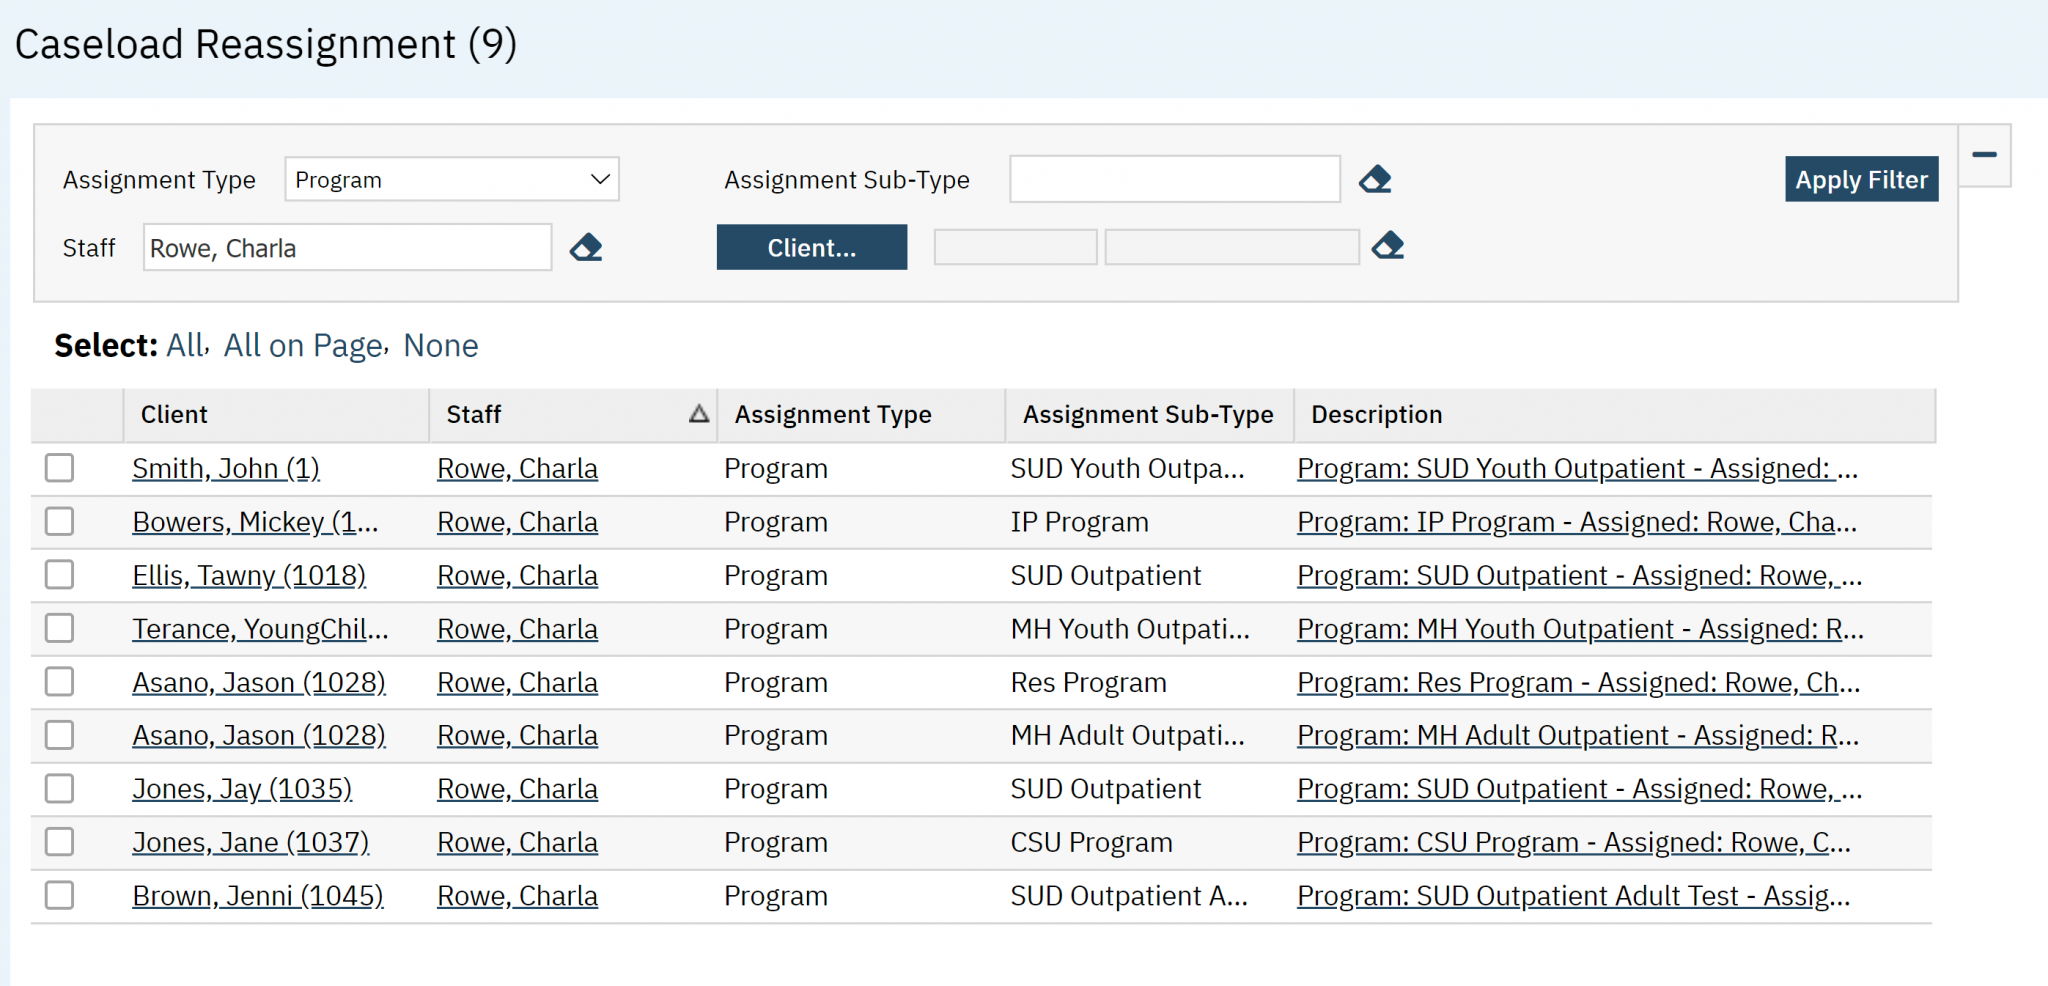This screenshot has height=986, width=2048.
Task: Check the Jones, Jane row checkbox
Action: coord(60,841)
